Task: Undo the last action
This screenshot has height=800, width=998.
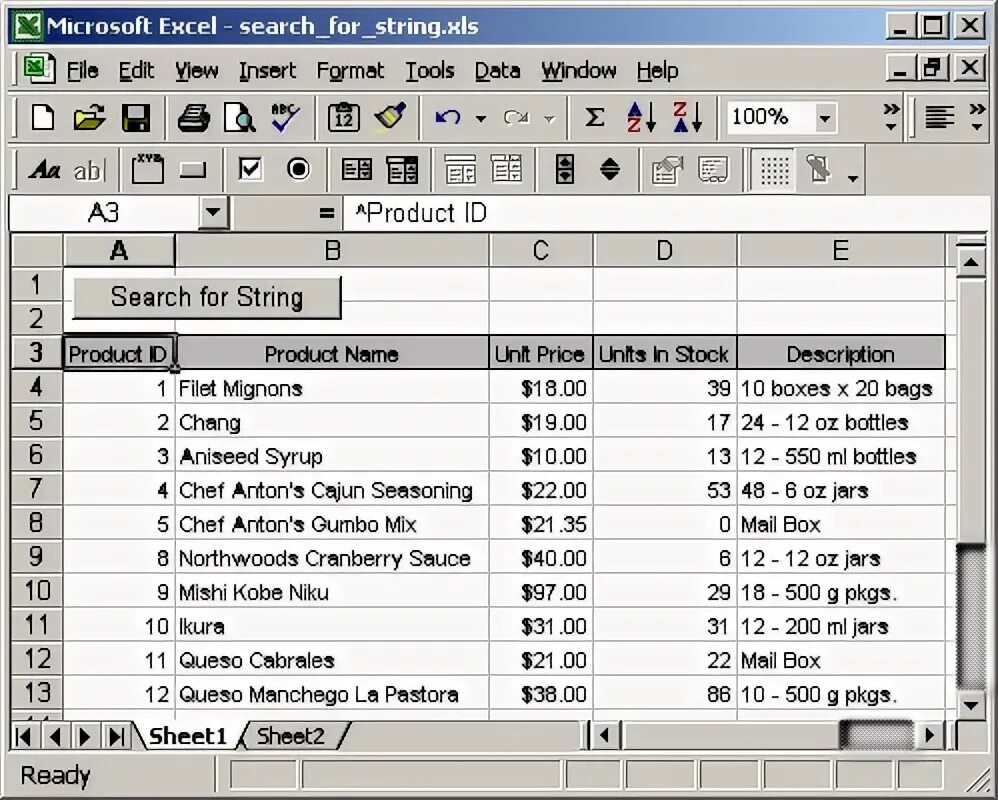Action: 448,118
